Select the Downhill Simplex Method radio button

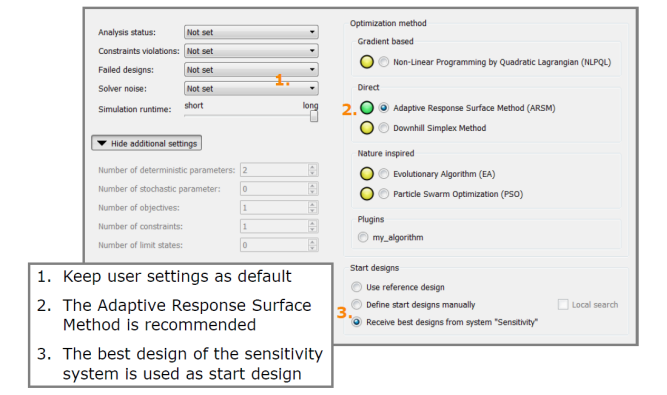pyautogui.click(x=384, y=128)
